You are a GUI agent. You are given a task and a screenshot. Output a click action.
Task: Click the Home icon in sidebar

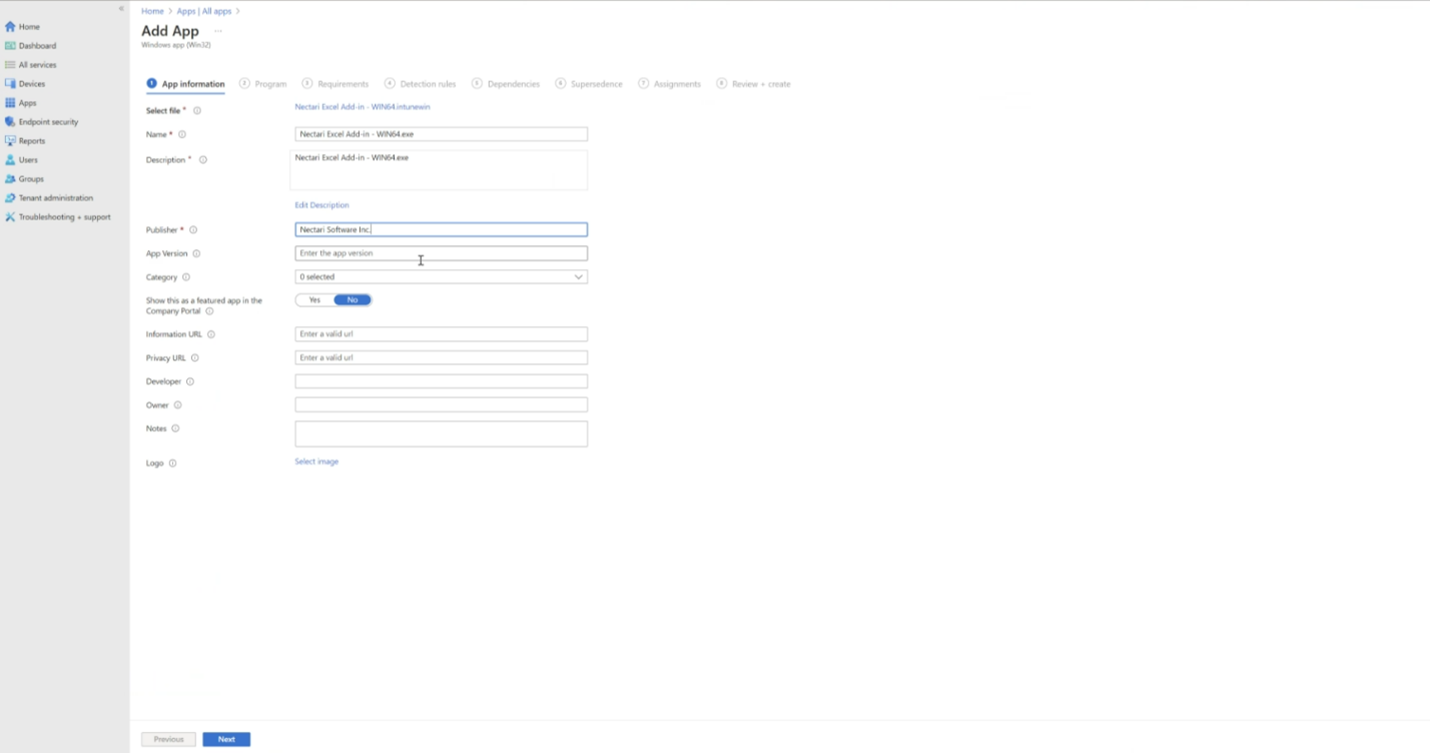10,27
